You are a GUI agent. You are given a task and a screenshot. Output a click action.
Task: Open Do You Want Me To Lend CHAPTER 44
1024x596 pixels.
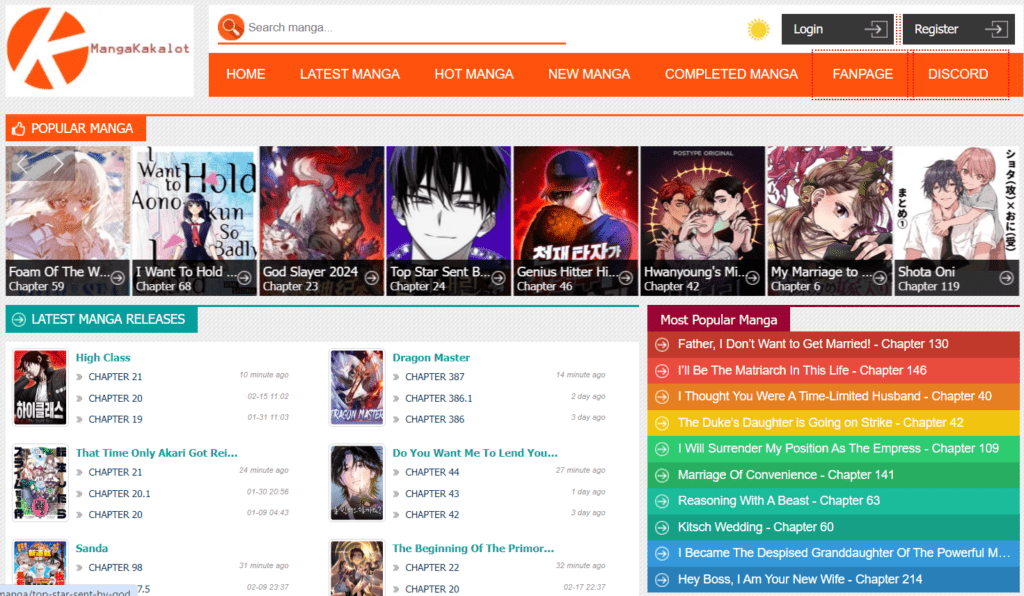click(x=432, y=472)
